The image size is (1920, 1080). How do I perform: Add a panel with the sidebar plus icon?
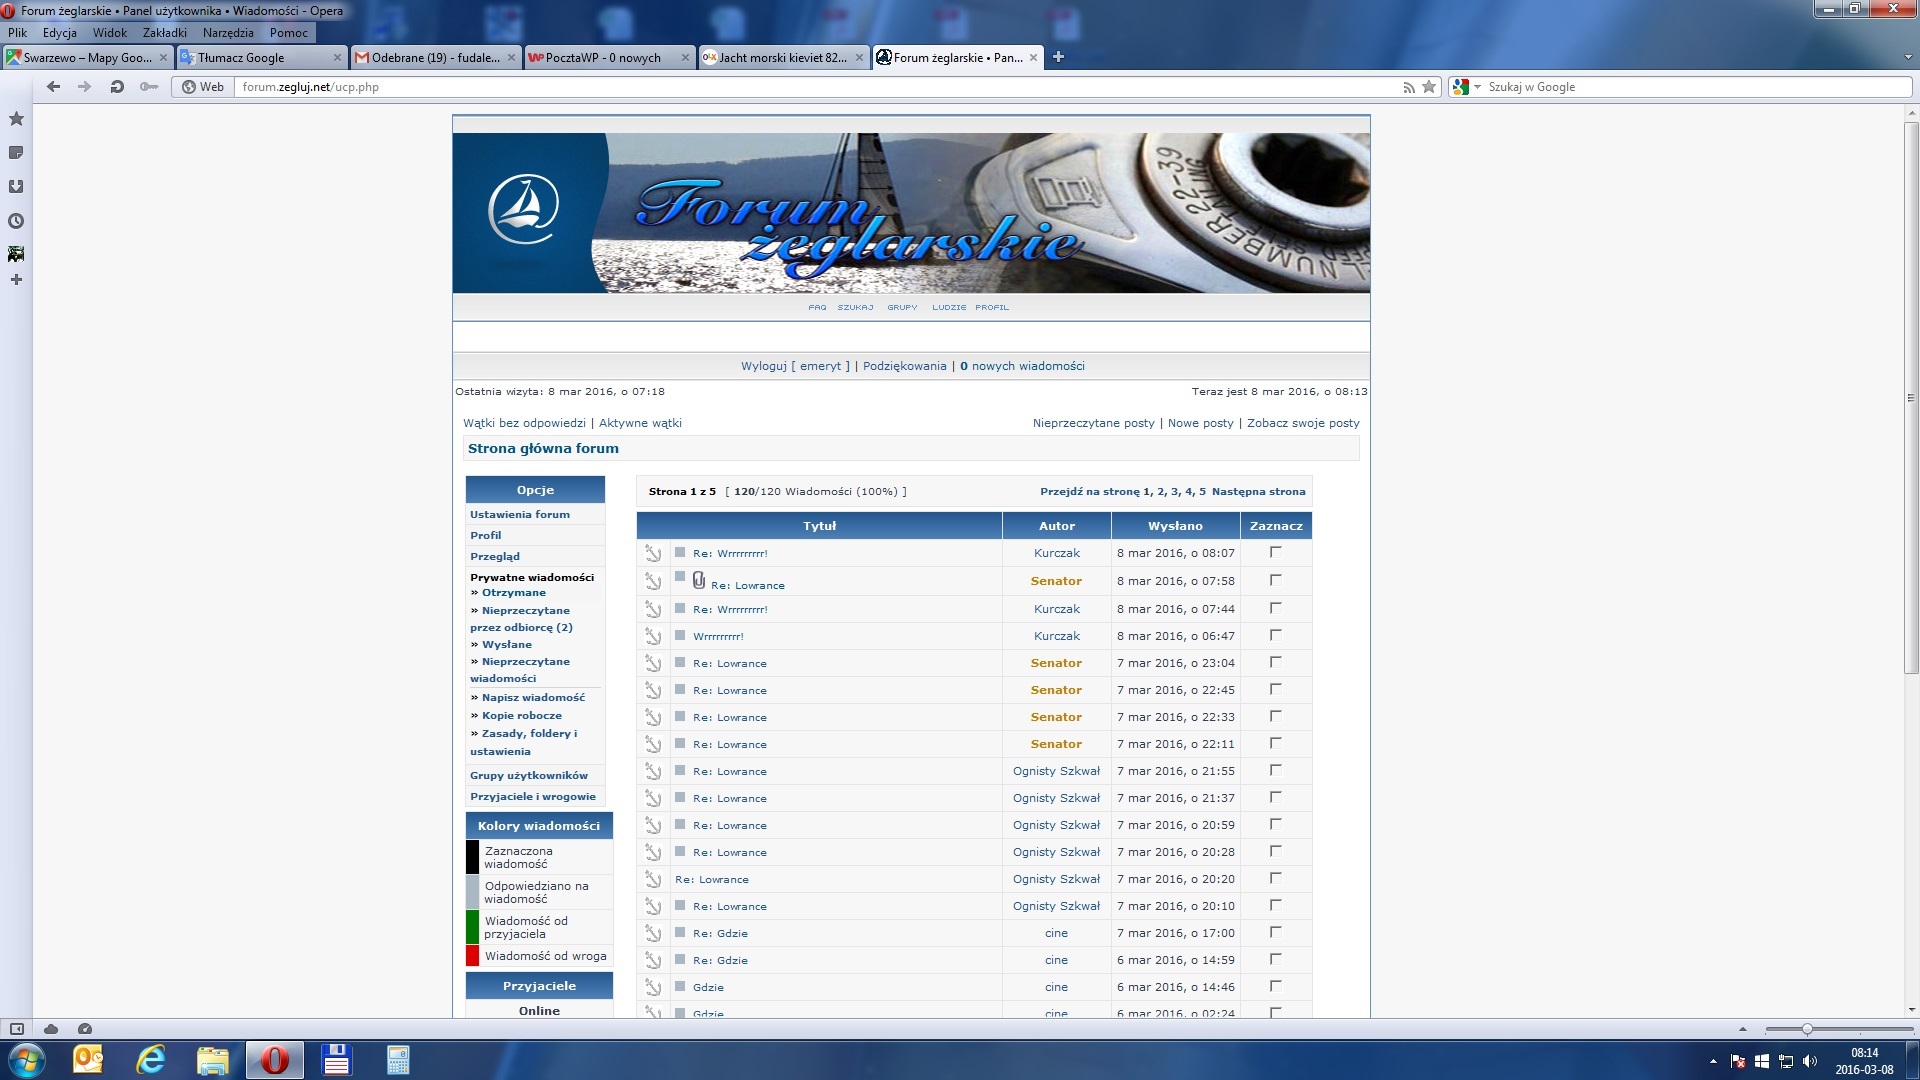click(x=16, y=280)
